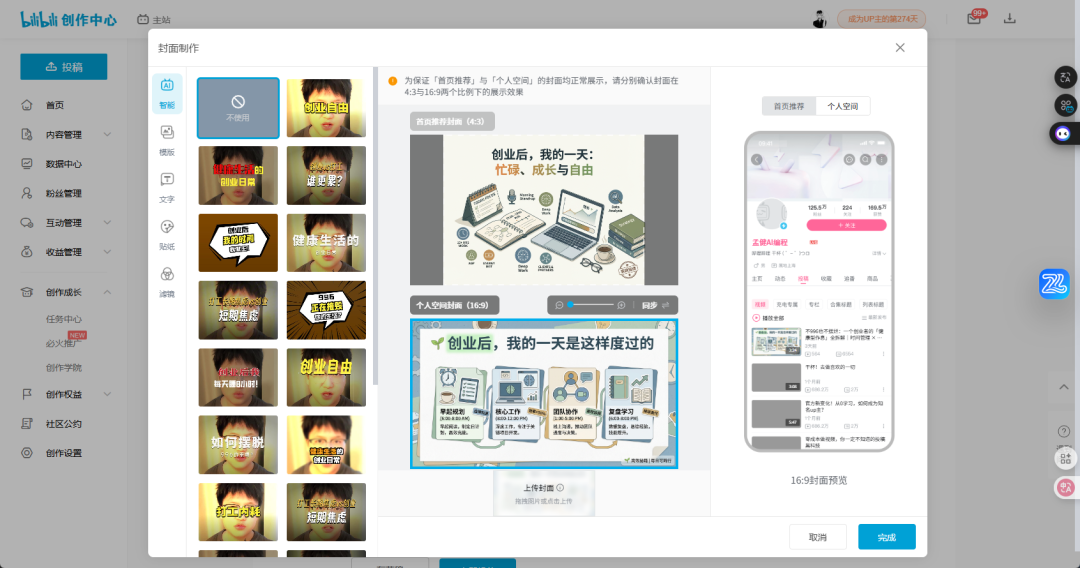The height and width of the screenshot is (568, 1080).
Task: Open the 文字 text tool
Action: pos(167,188)
